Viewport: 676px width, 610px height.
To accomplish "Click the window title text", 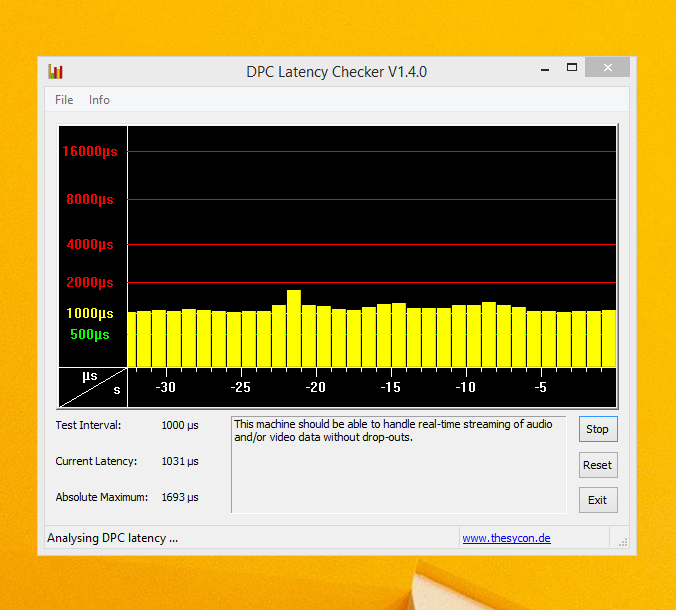I will point(337,72).
